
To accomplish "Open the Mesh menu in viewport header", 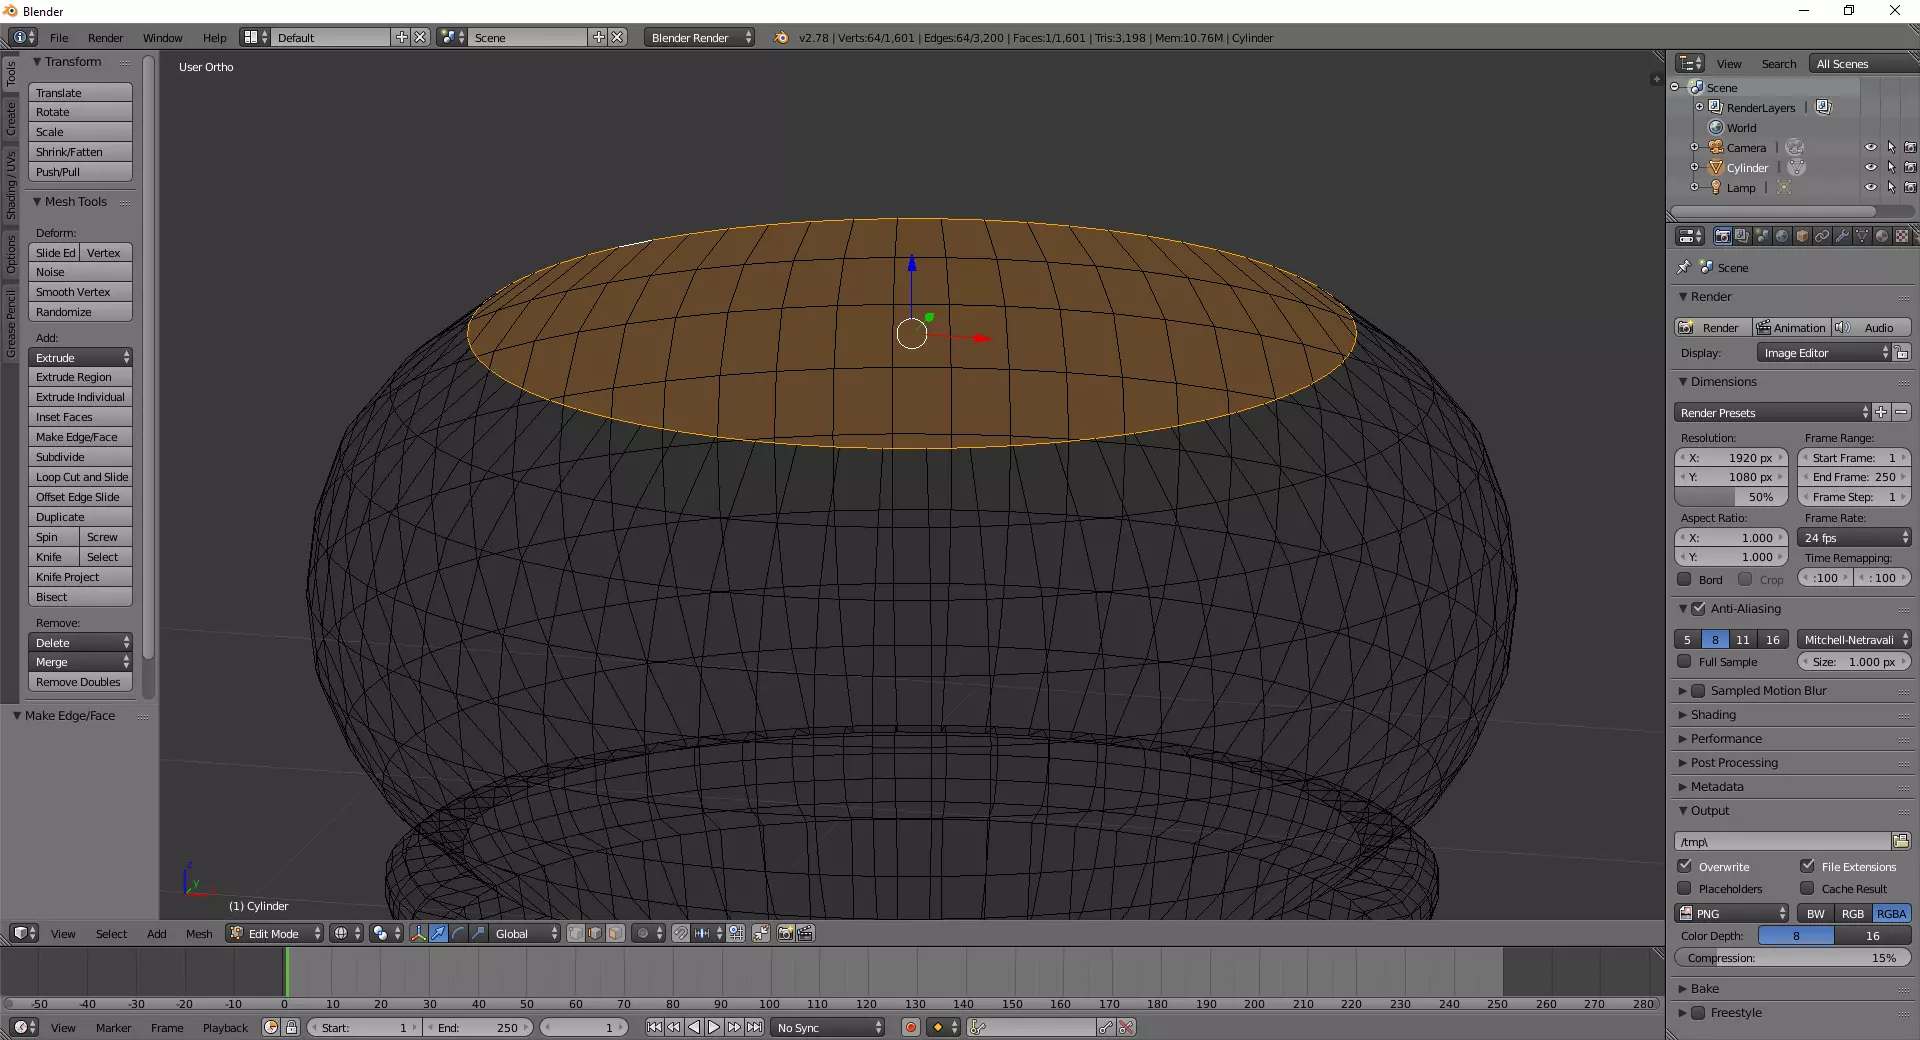I will [x=199, y=934].
